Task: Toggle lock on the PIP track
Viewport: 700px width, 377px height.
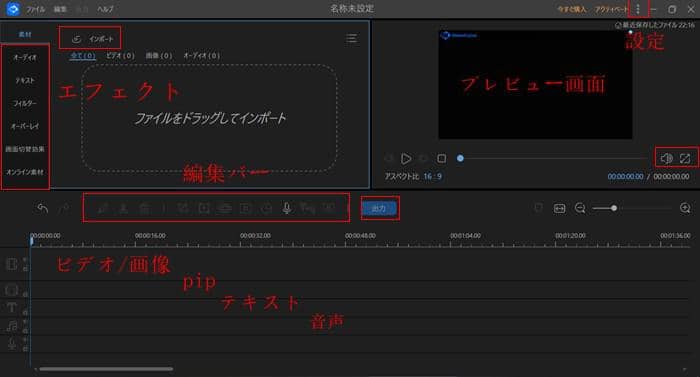Action: [25, 294]
